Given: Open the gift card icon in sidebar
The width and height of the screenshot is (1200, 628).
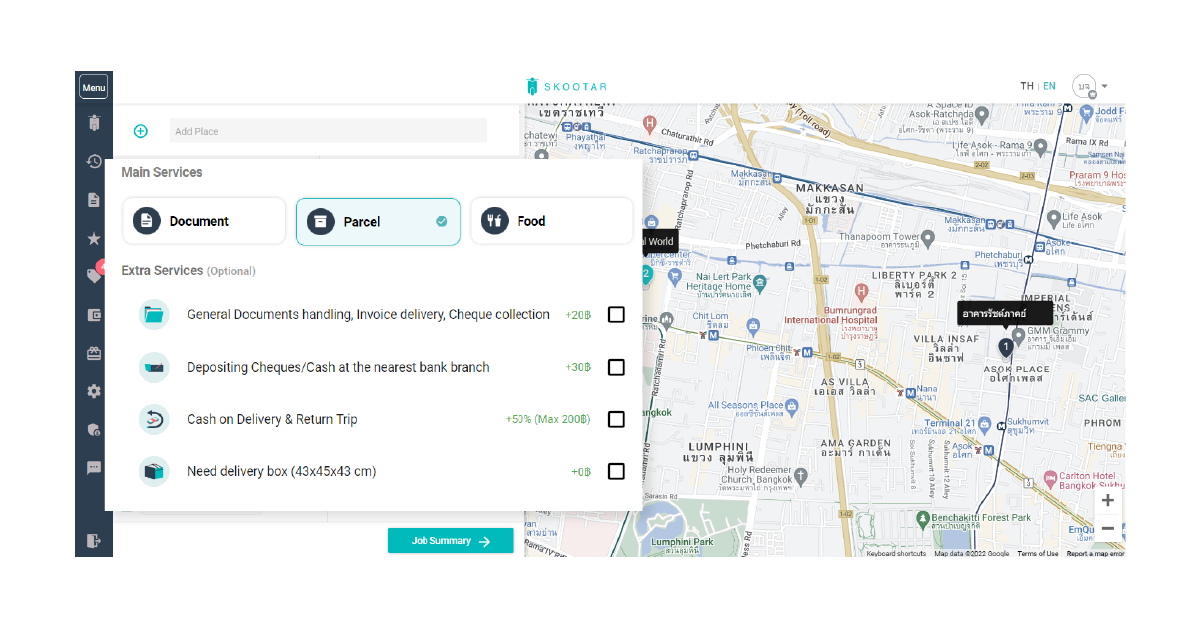Looking at the screenshot, I should (94, 352).
